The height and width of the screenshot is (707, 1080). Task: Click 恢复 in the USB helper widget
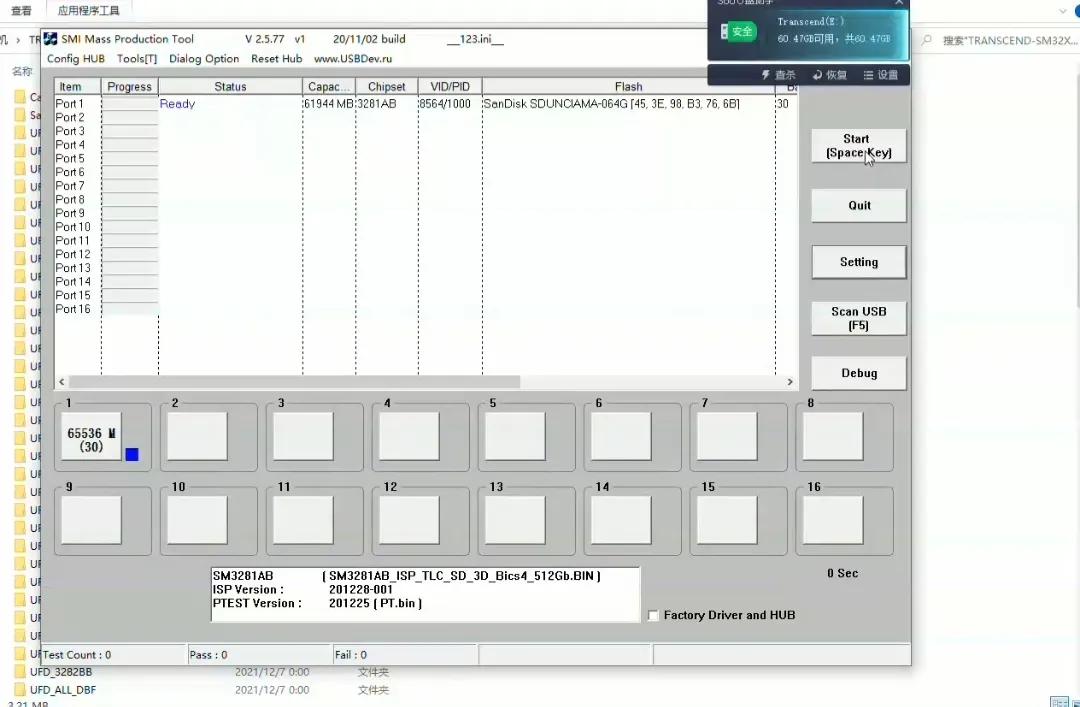coord(830,75)
